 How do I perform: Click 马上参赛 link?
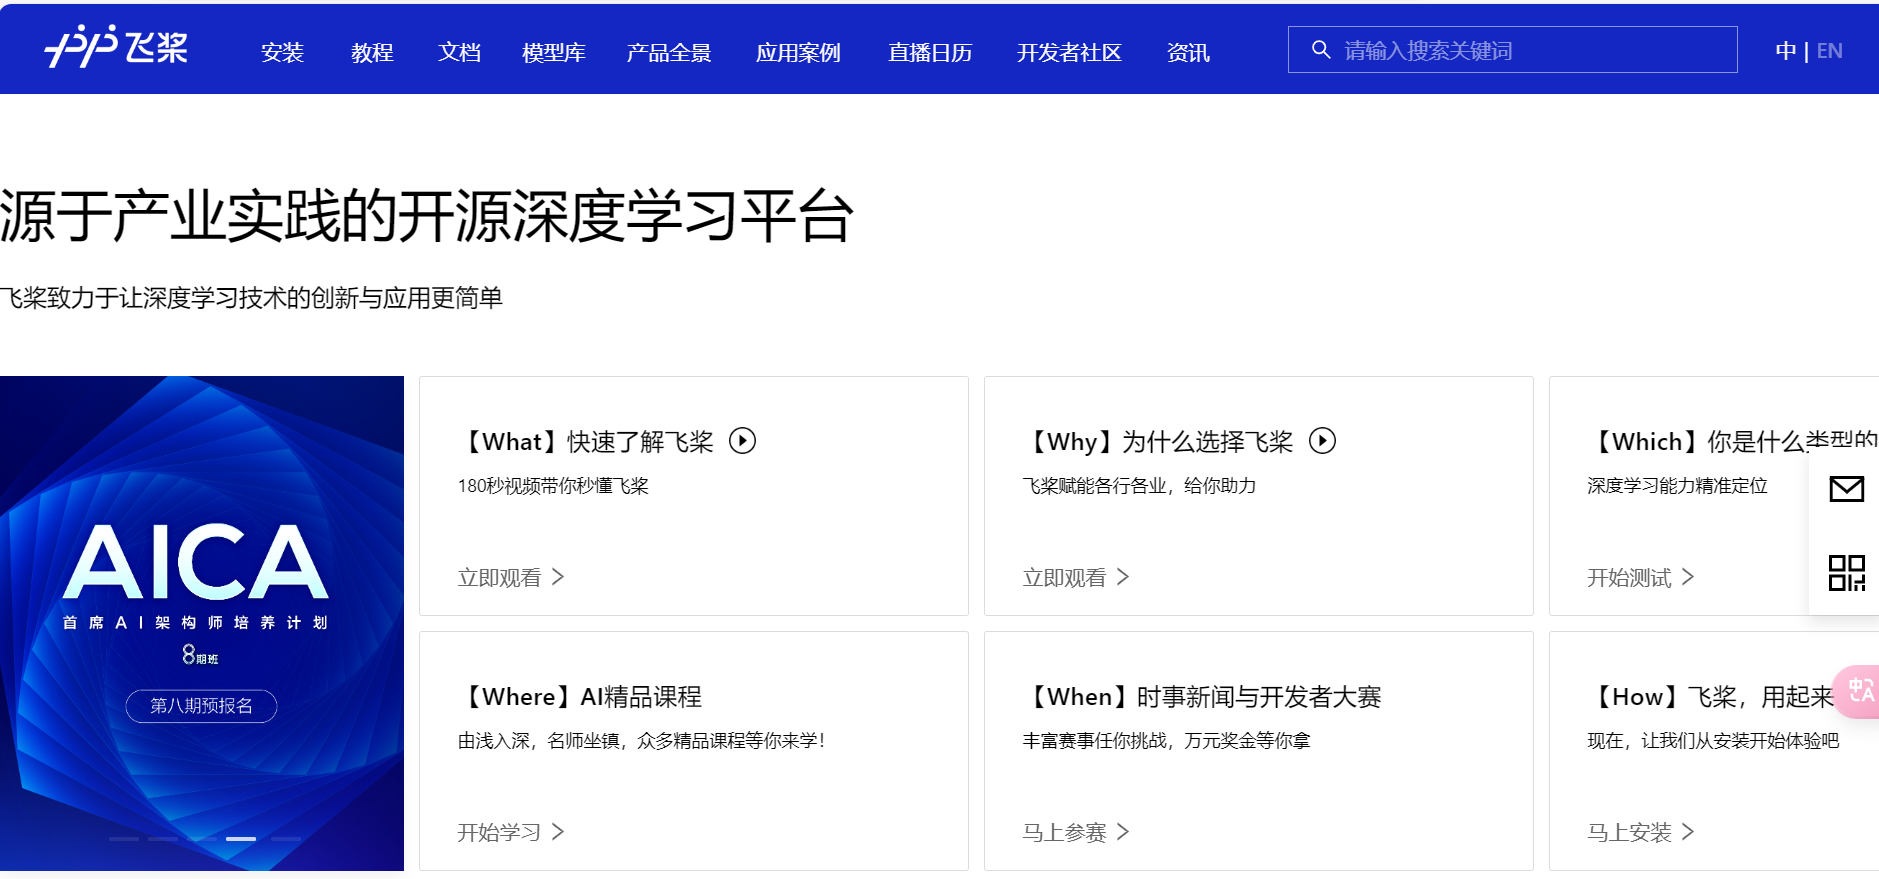(x=1076, y=832)
